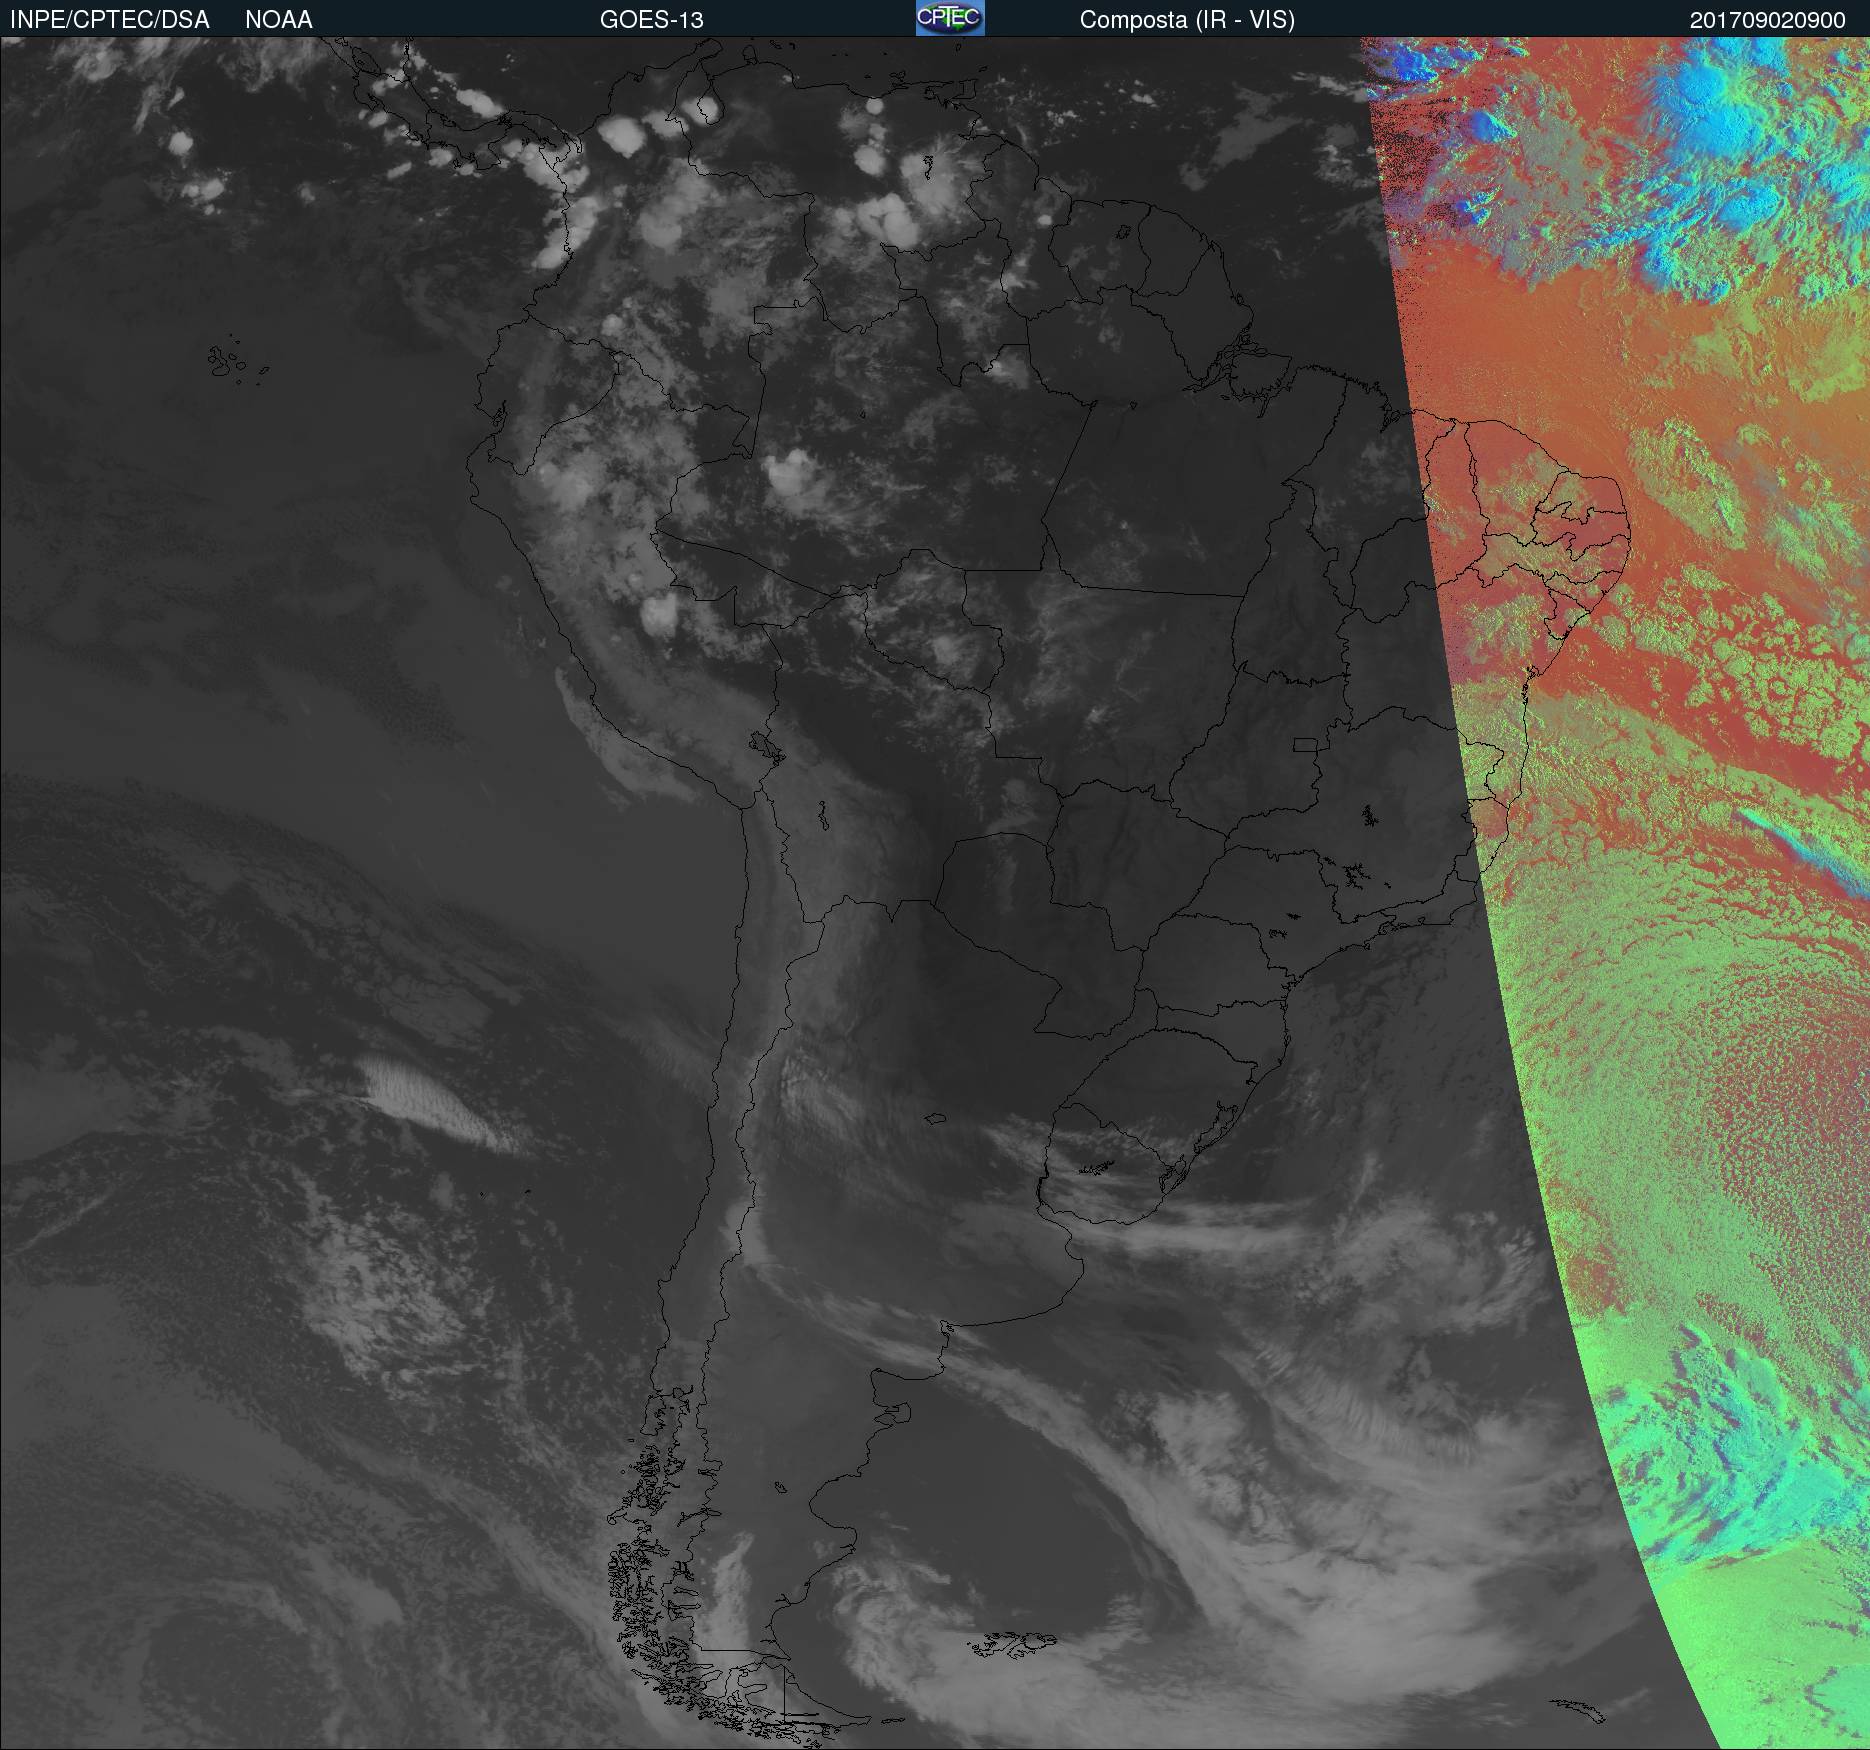Screen dimensions: 1870x1750
Task: Click the Galápagos Islands outline in the Pacific
Action: click(x=226, y=361)
